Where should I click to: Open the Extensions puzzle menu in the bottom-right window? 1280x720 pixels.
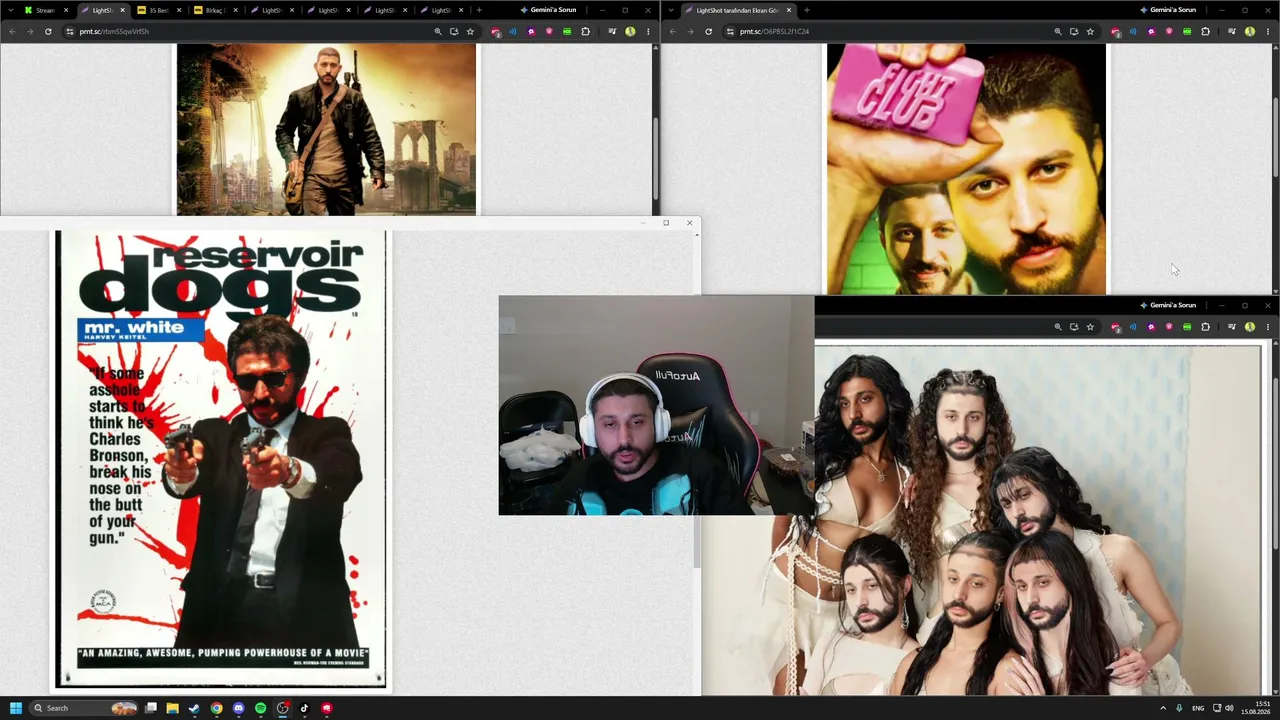pyautogui.click(x=1205, y=326)
